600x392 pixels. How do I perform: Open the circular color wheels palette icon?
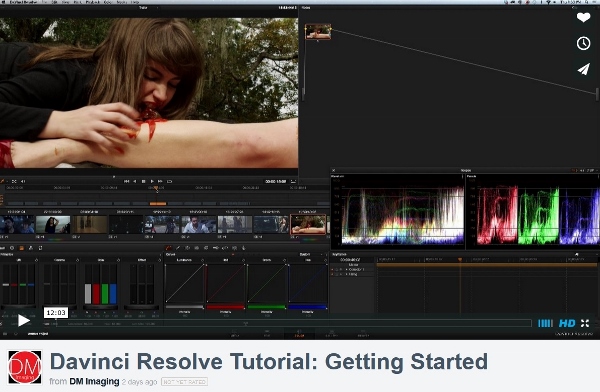[x=12, y=248]
